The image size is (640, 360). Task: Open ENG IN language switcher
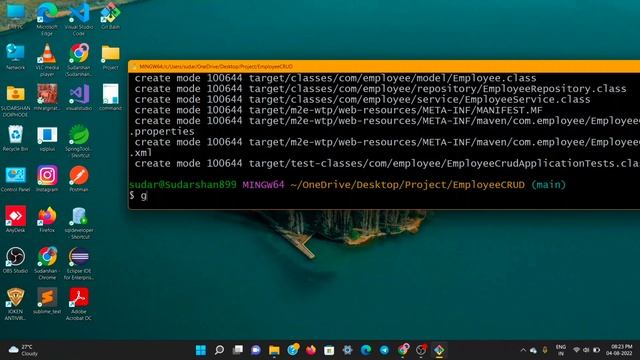point(561,350)
